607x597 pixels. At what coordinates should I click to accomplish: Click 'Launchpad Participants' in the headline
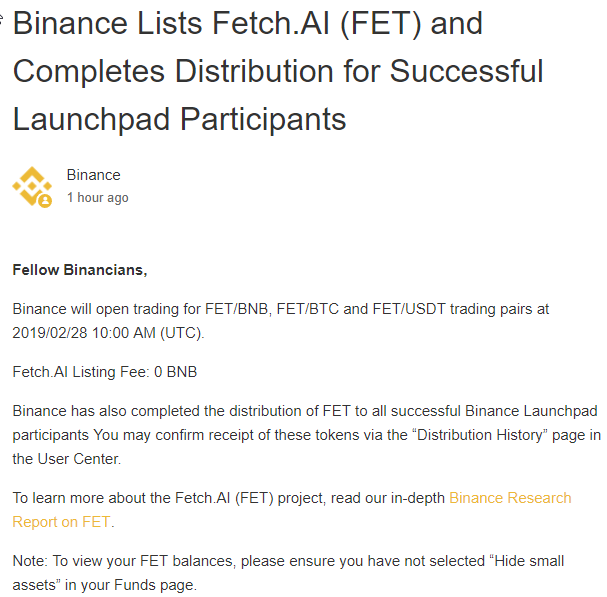pos(179,119)
